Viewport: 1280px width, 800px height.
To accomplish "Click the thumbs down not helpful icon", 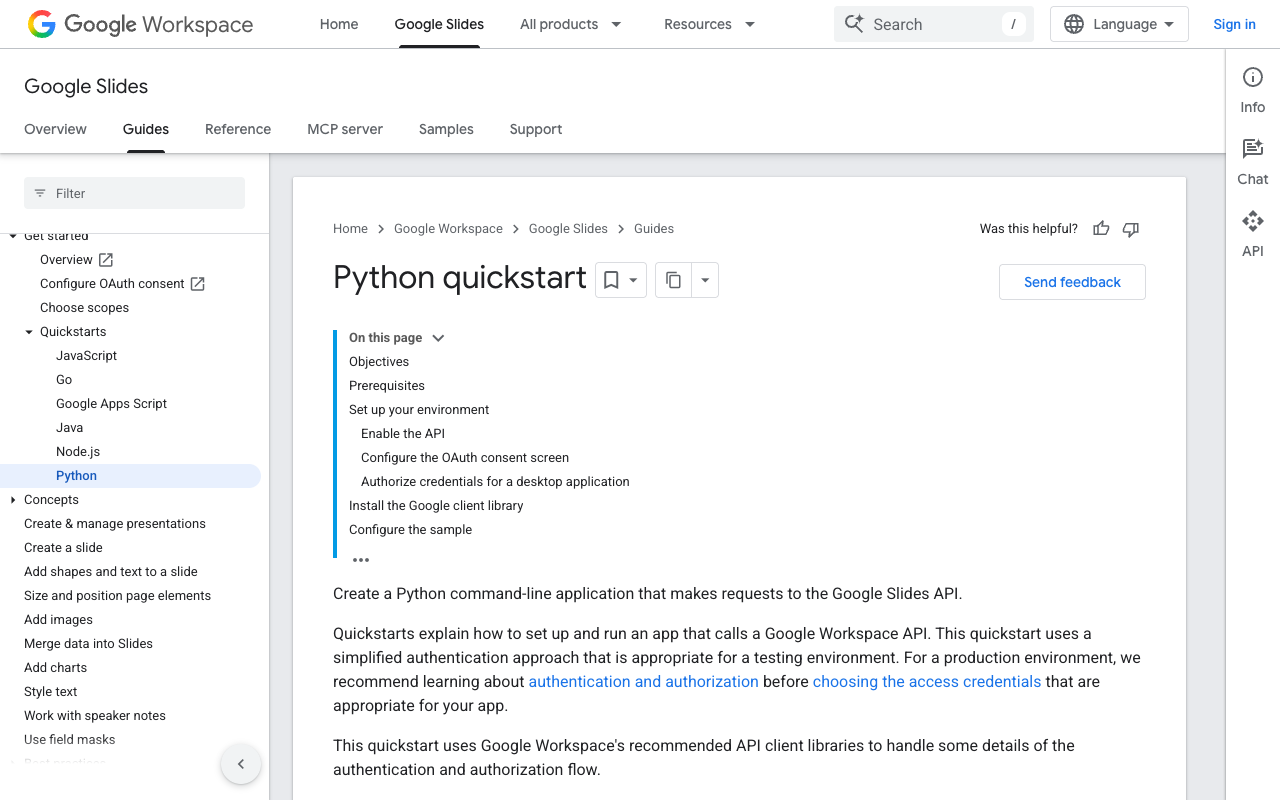I will tap(1131, 229).
